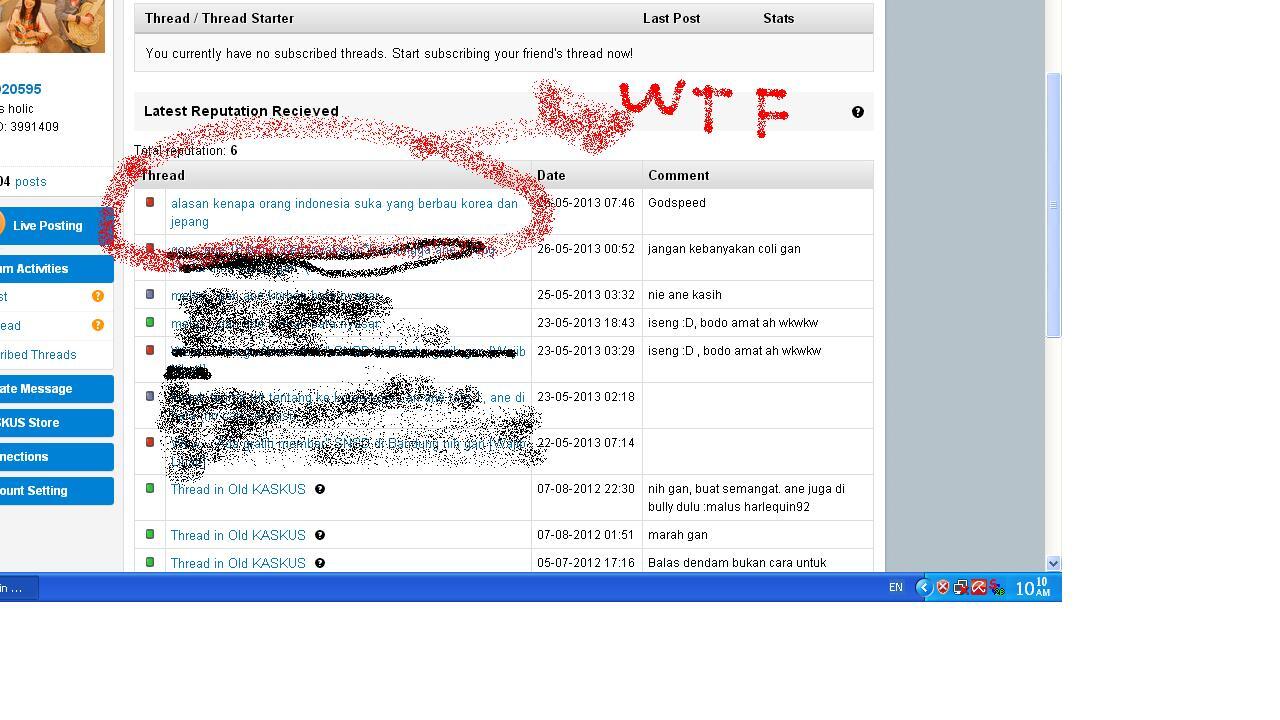Viewport: 1280px width, 720px height.
Task: Click the profile avatar picture
Action: tap(52, 26)
